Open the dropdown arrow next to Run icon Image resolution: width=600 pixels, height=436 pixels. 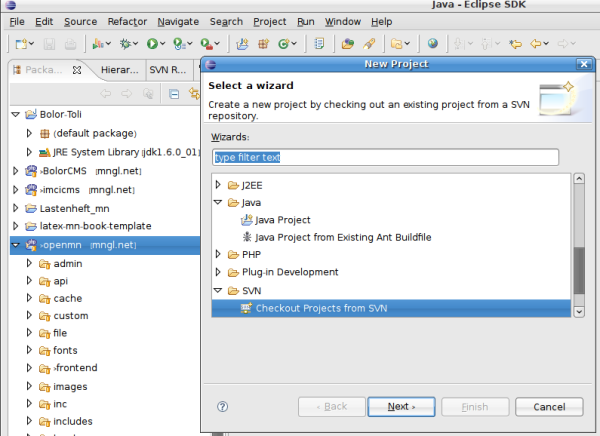(162, 44)
